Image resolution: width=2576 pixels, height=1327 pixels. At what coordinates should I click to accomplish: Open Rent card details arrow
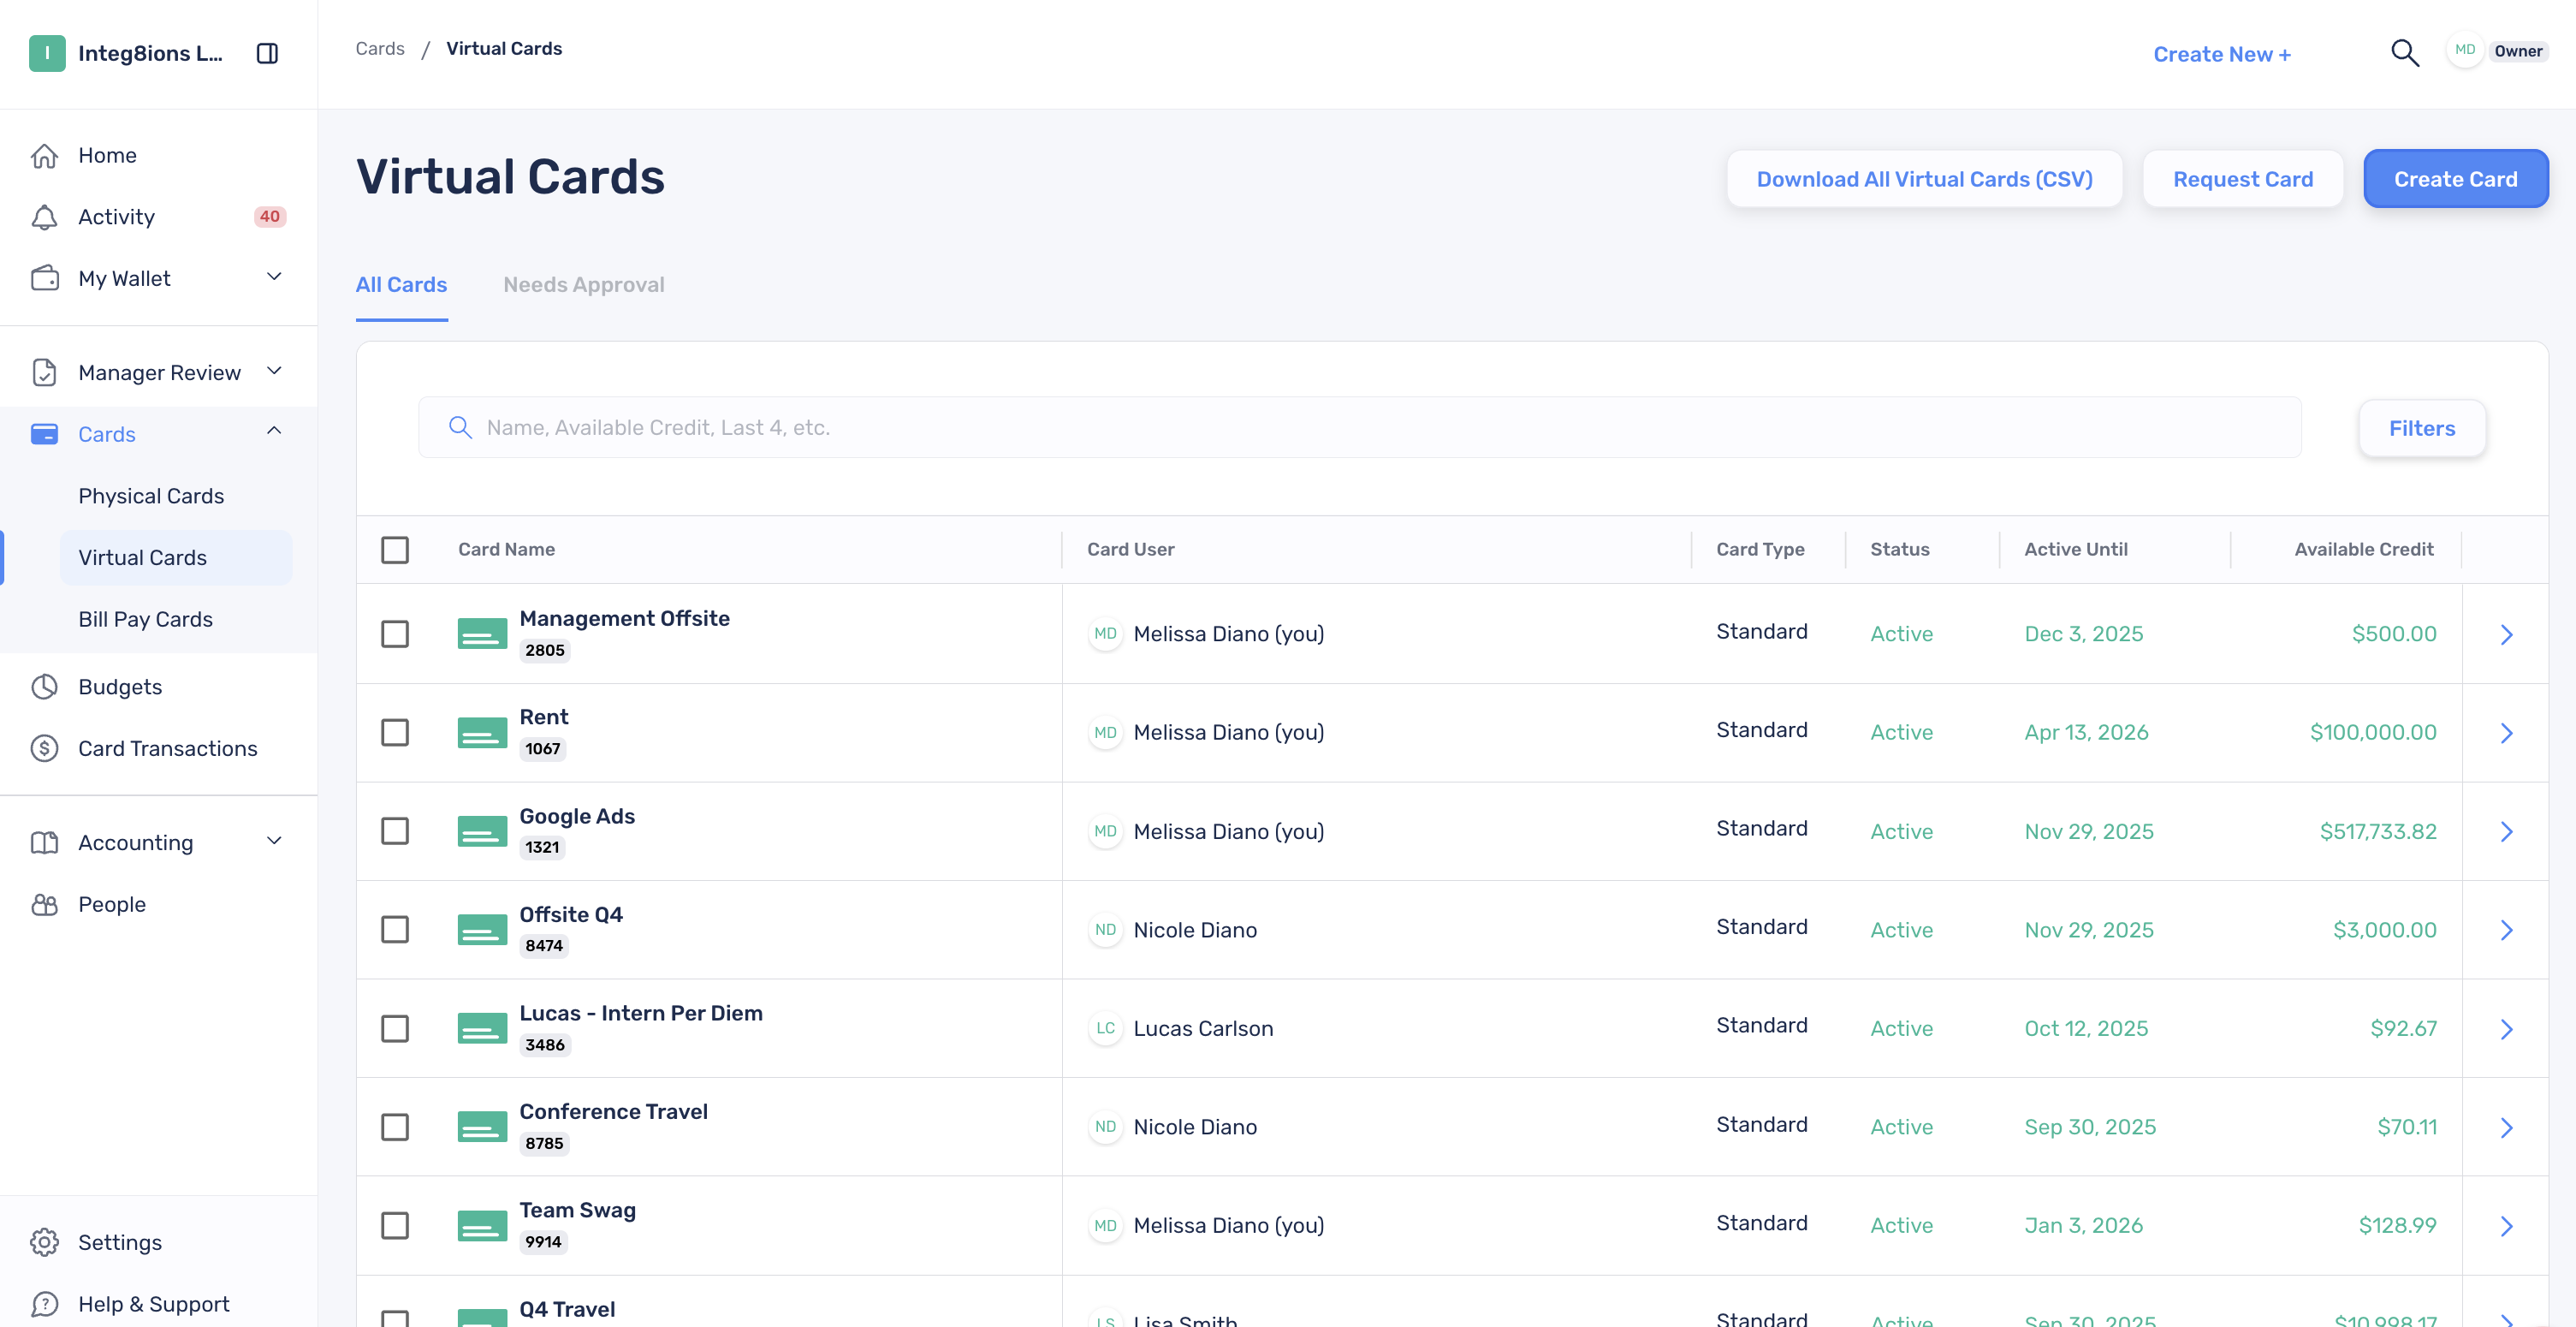2506,733
